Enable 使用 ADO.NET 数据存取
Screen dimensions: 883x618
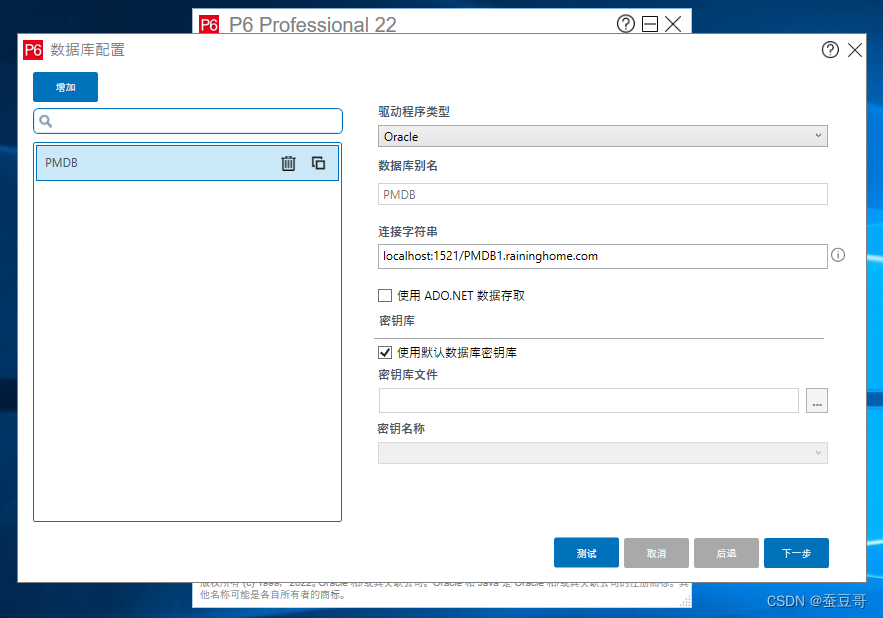385,295
